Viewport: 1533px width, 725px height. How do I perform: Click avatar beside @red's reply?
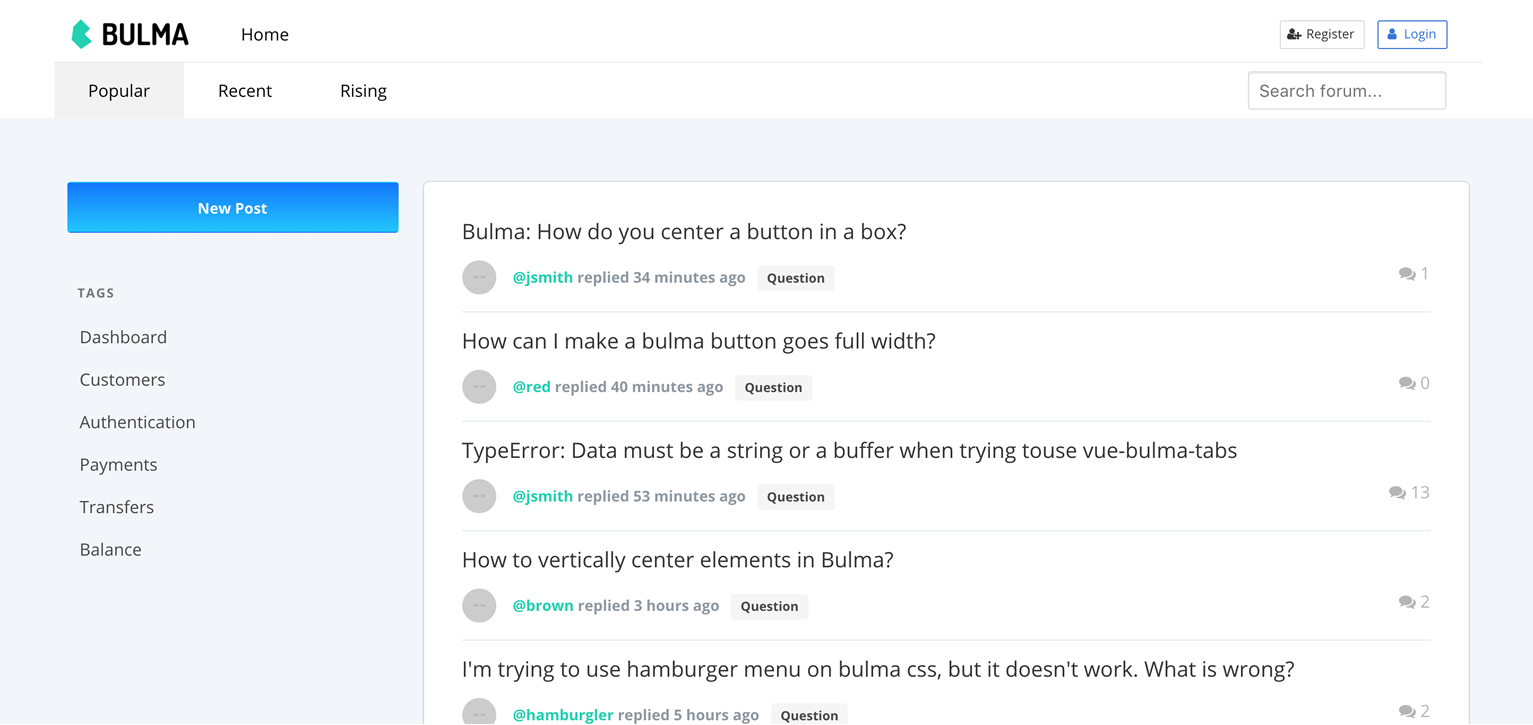479,387
